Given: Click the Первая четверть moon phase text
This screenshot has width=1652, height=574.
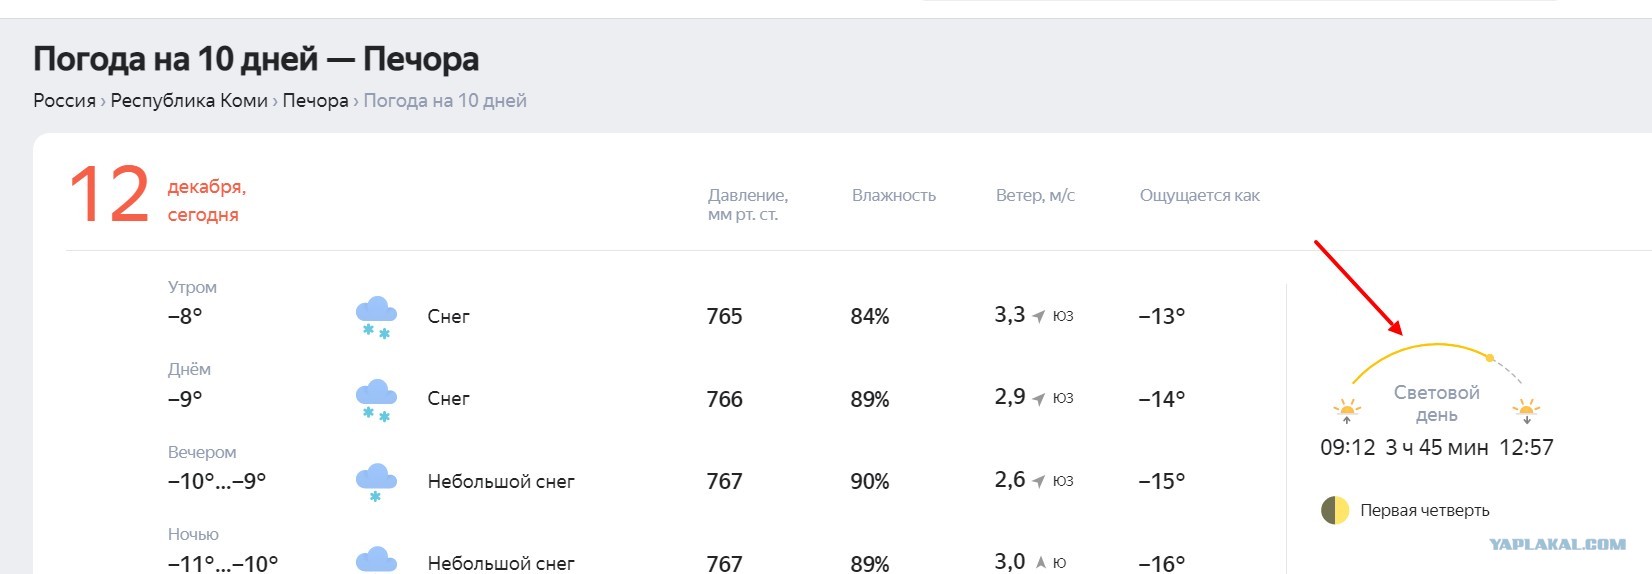Looking at the screenshot, I should [1425, 510].
